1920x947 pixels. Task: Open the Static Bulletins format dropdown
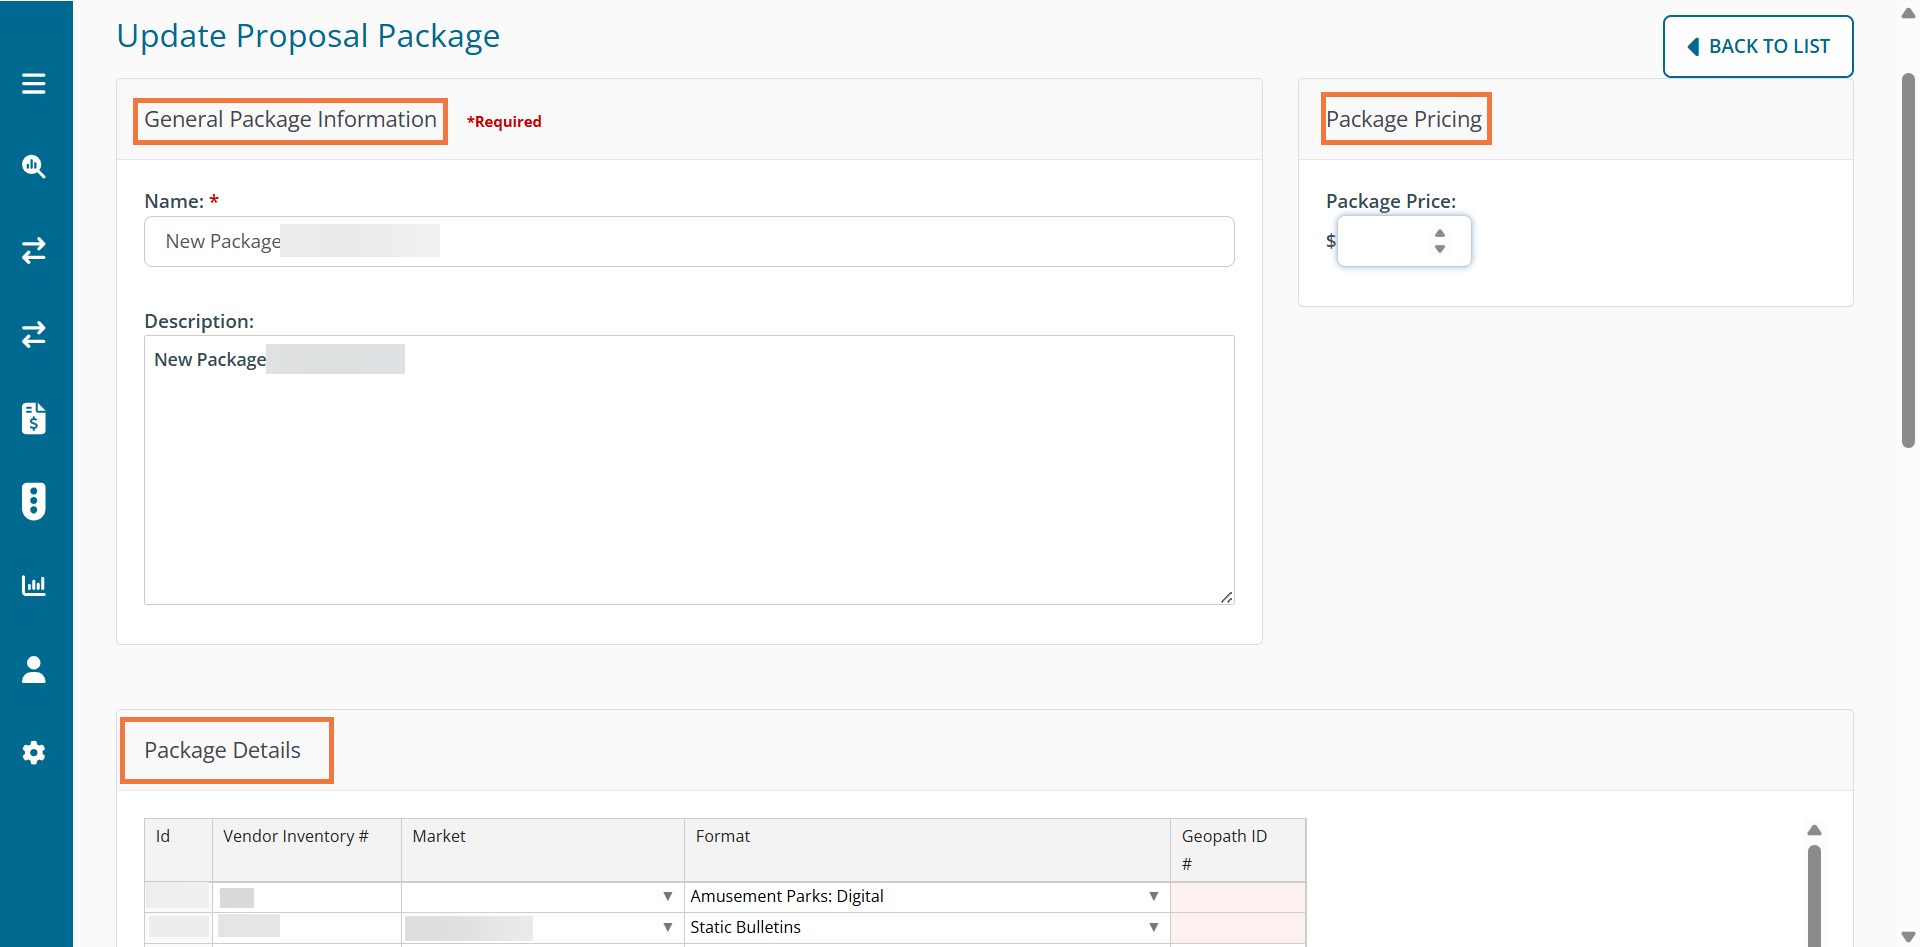pos(1153,927)
